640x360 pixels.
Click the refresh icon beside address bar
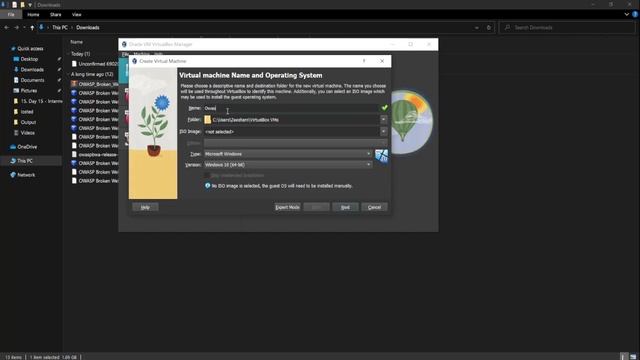489,28
